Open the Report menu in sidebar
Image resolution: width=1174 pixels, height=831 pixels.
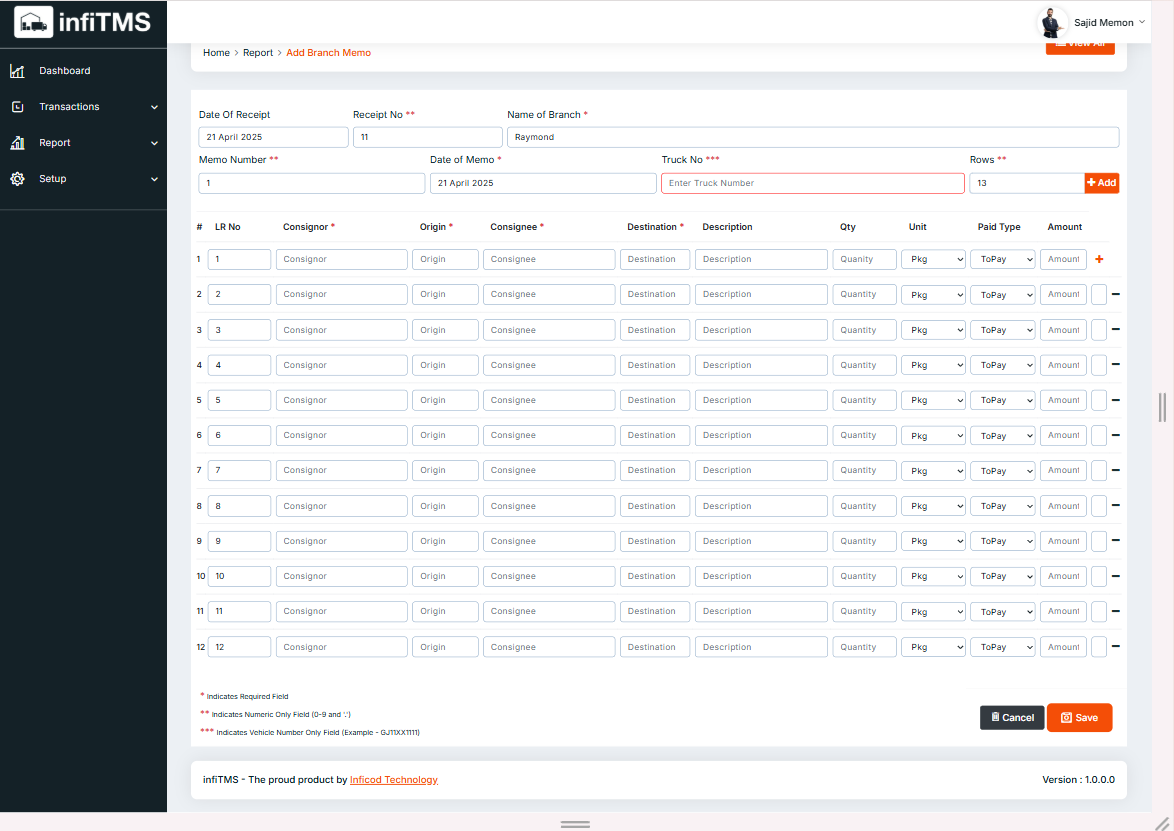coord(55,143)
